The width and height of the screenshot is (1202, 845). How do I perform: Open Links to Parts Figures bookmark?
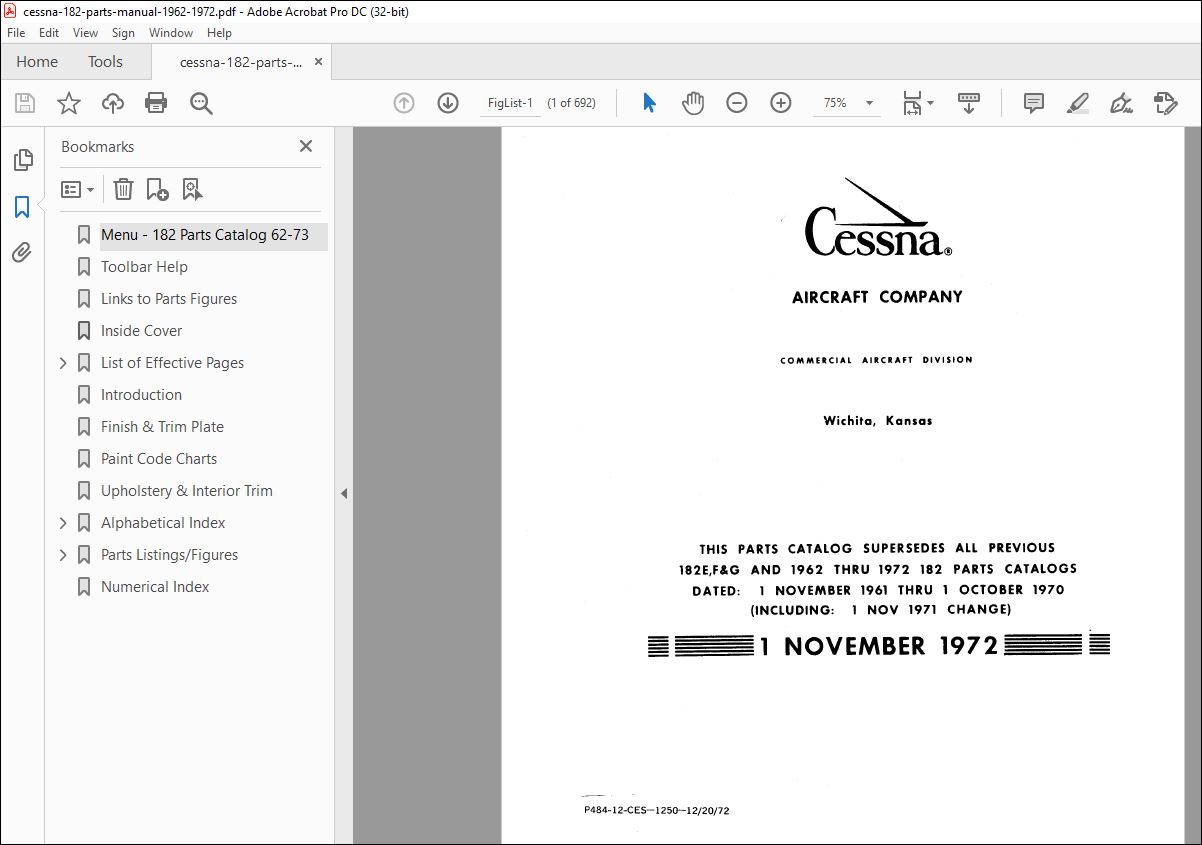pyautogui.click(x=169, y=299)
